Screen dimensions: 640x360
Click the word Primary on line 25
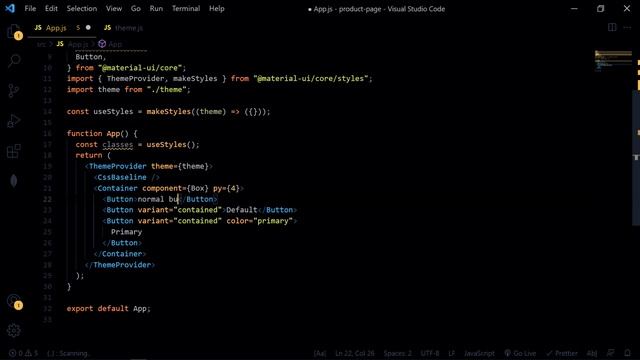pos(127,232)
